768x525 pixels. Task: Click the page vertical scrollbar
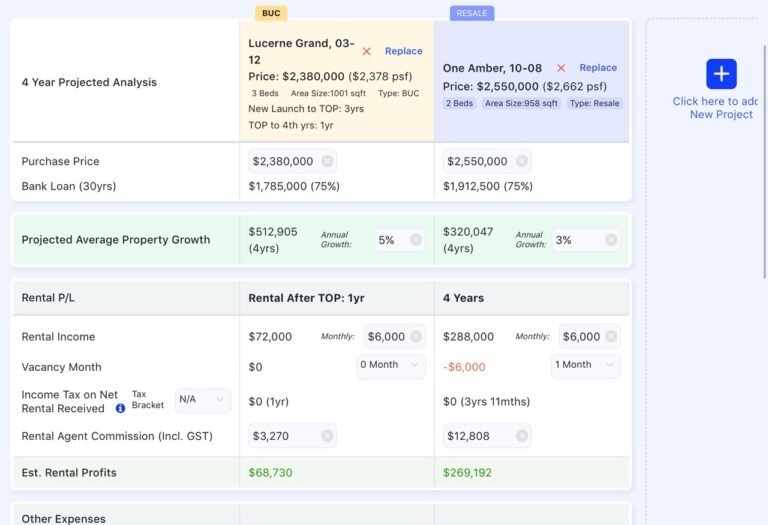pos(765,162)
